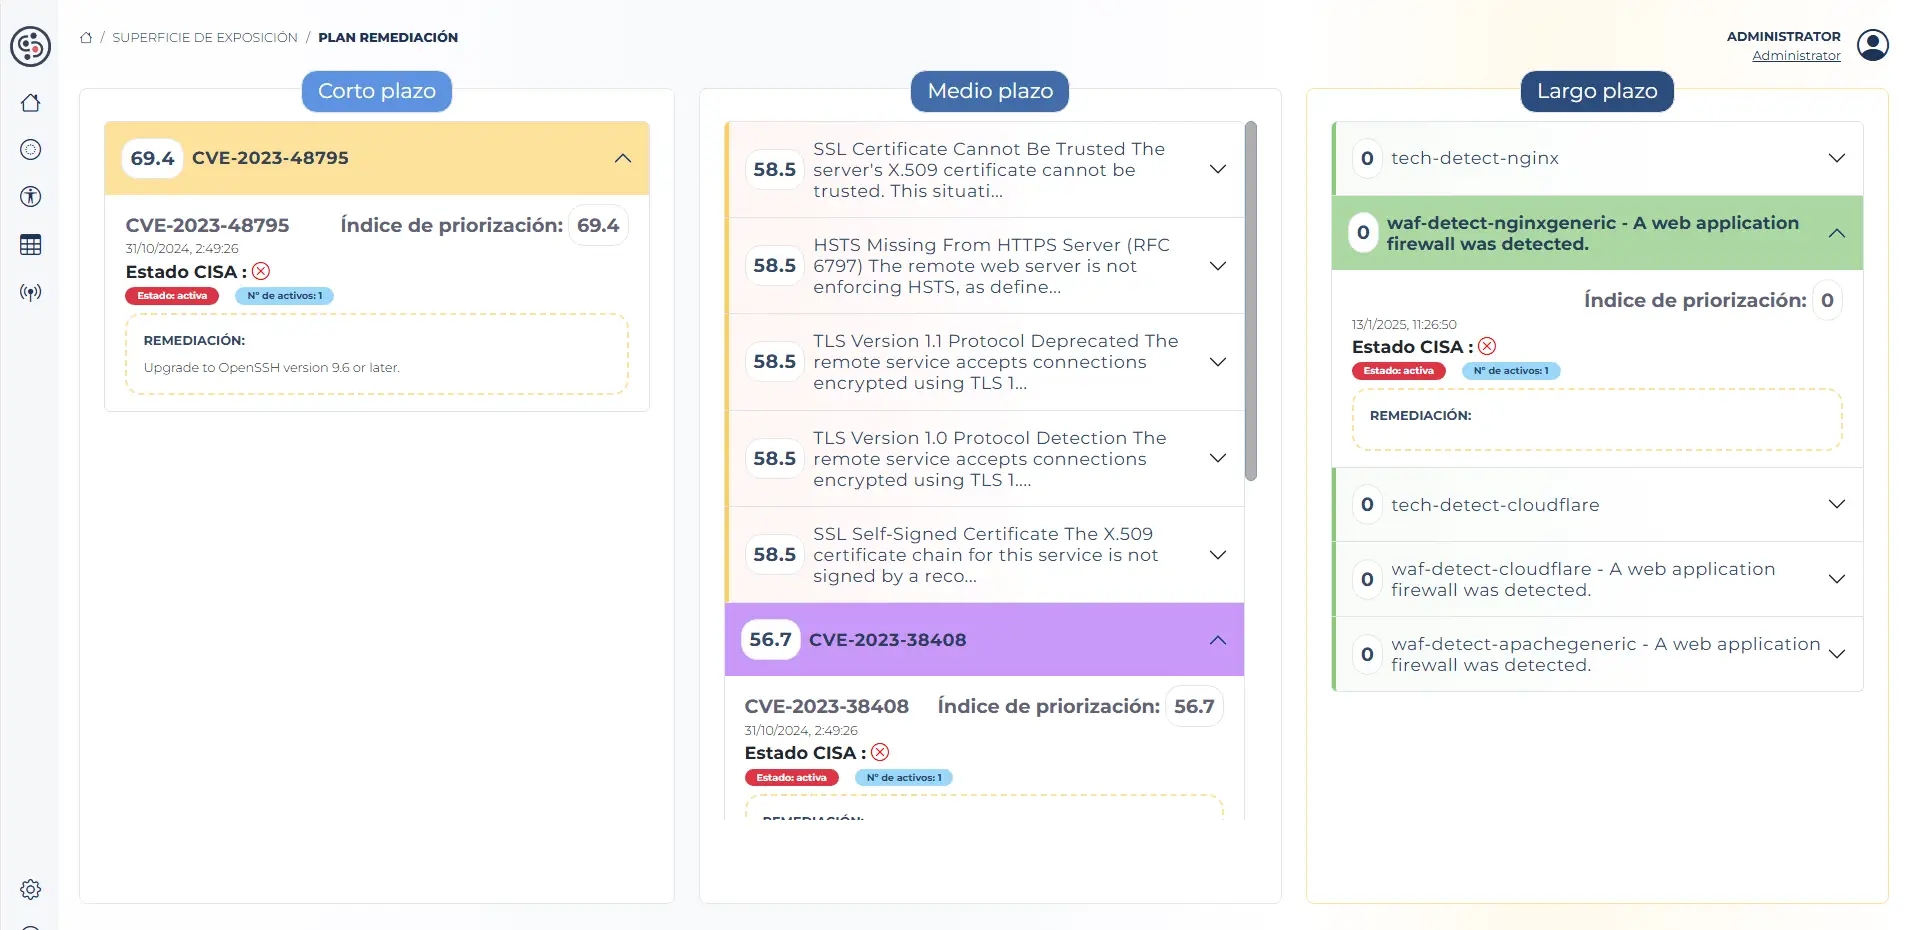Click the Medio plazo list scrollbar

coord(1250,300)
